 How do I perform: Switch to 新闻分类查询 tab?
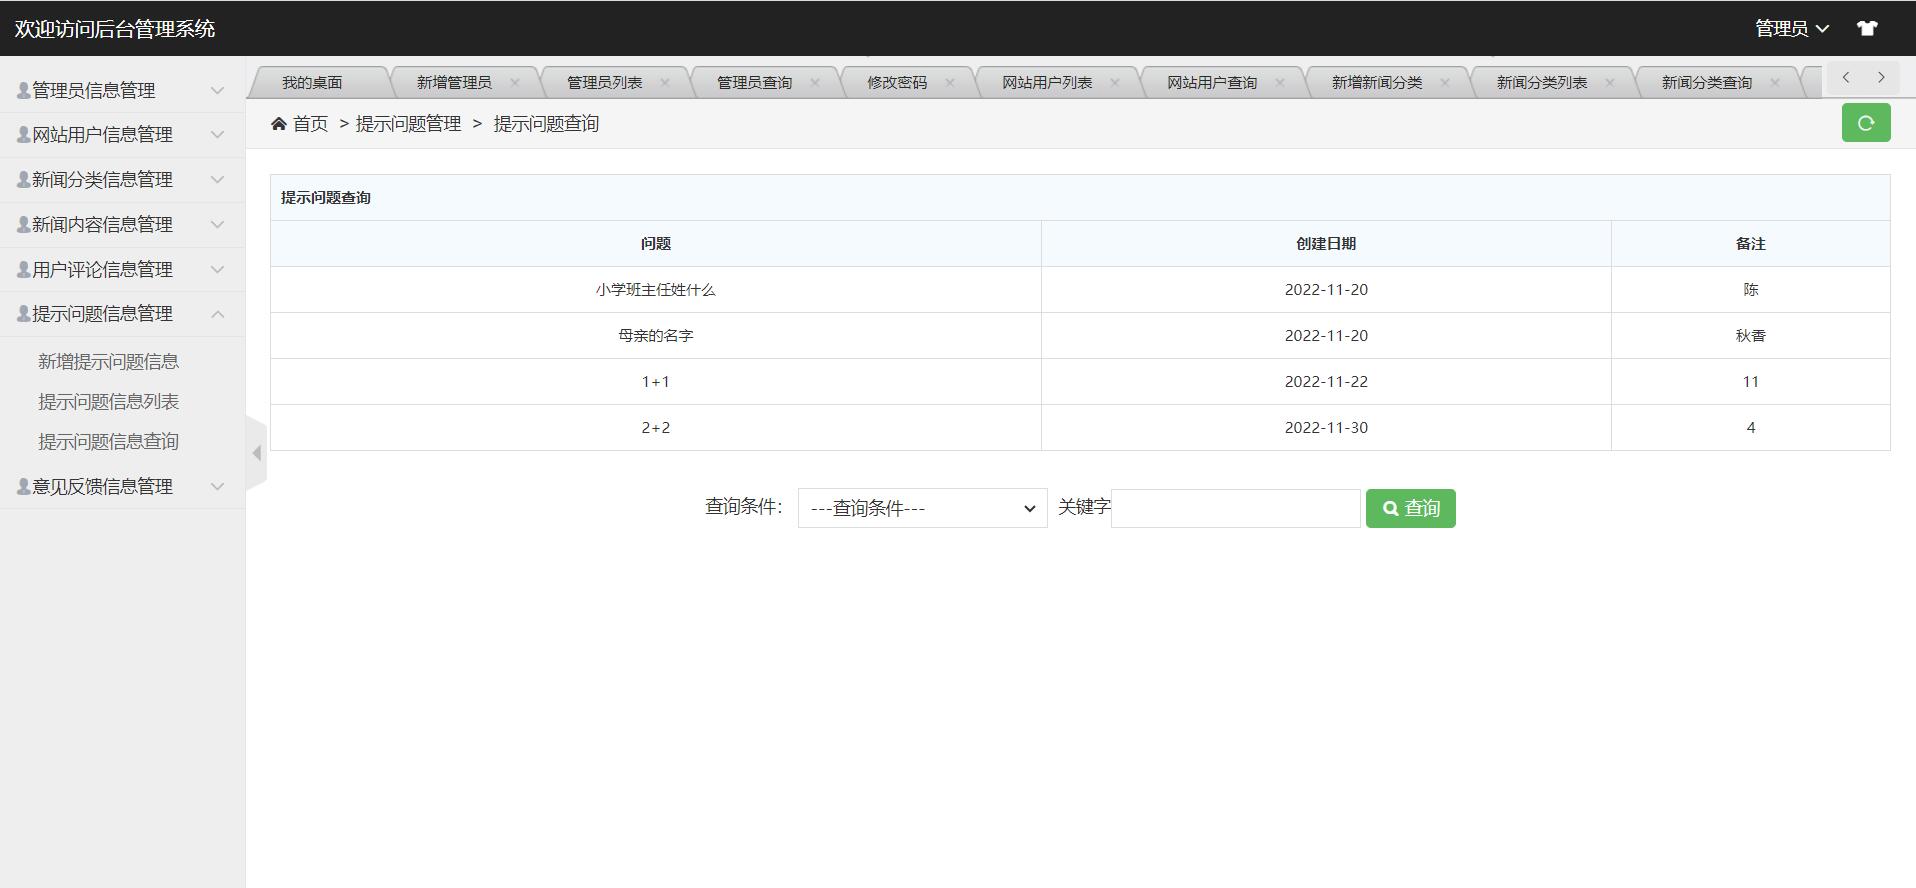pos(1707,82)
